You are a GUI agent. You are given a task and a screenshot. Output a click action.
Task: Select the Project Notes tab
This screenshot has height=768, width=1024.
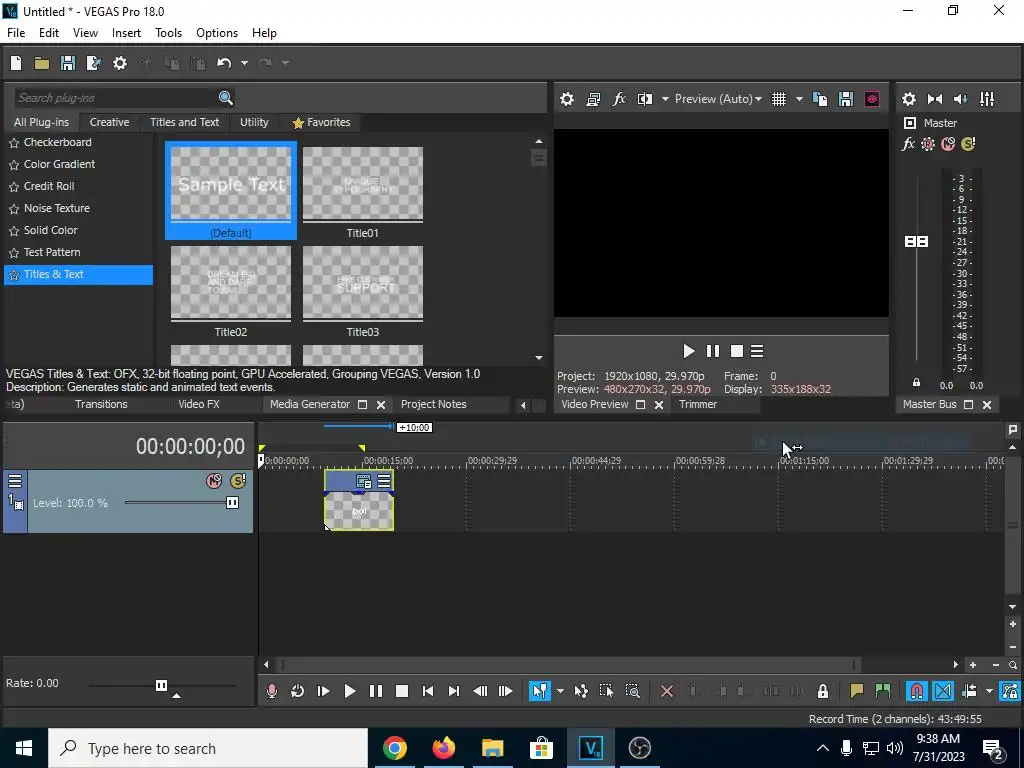434,404
